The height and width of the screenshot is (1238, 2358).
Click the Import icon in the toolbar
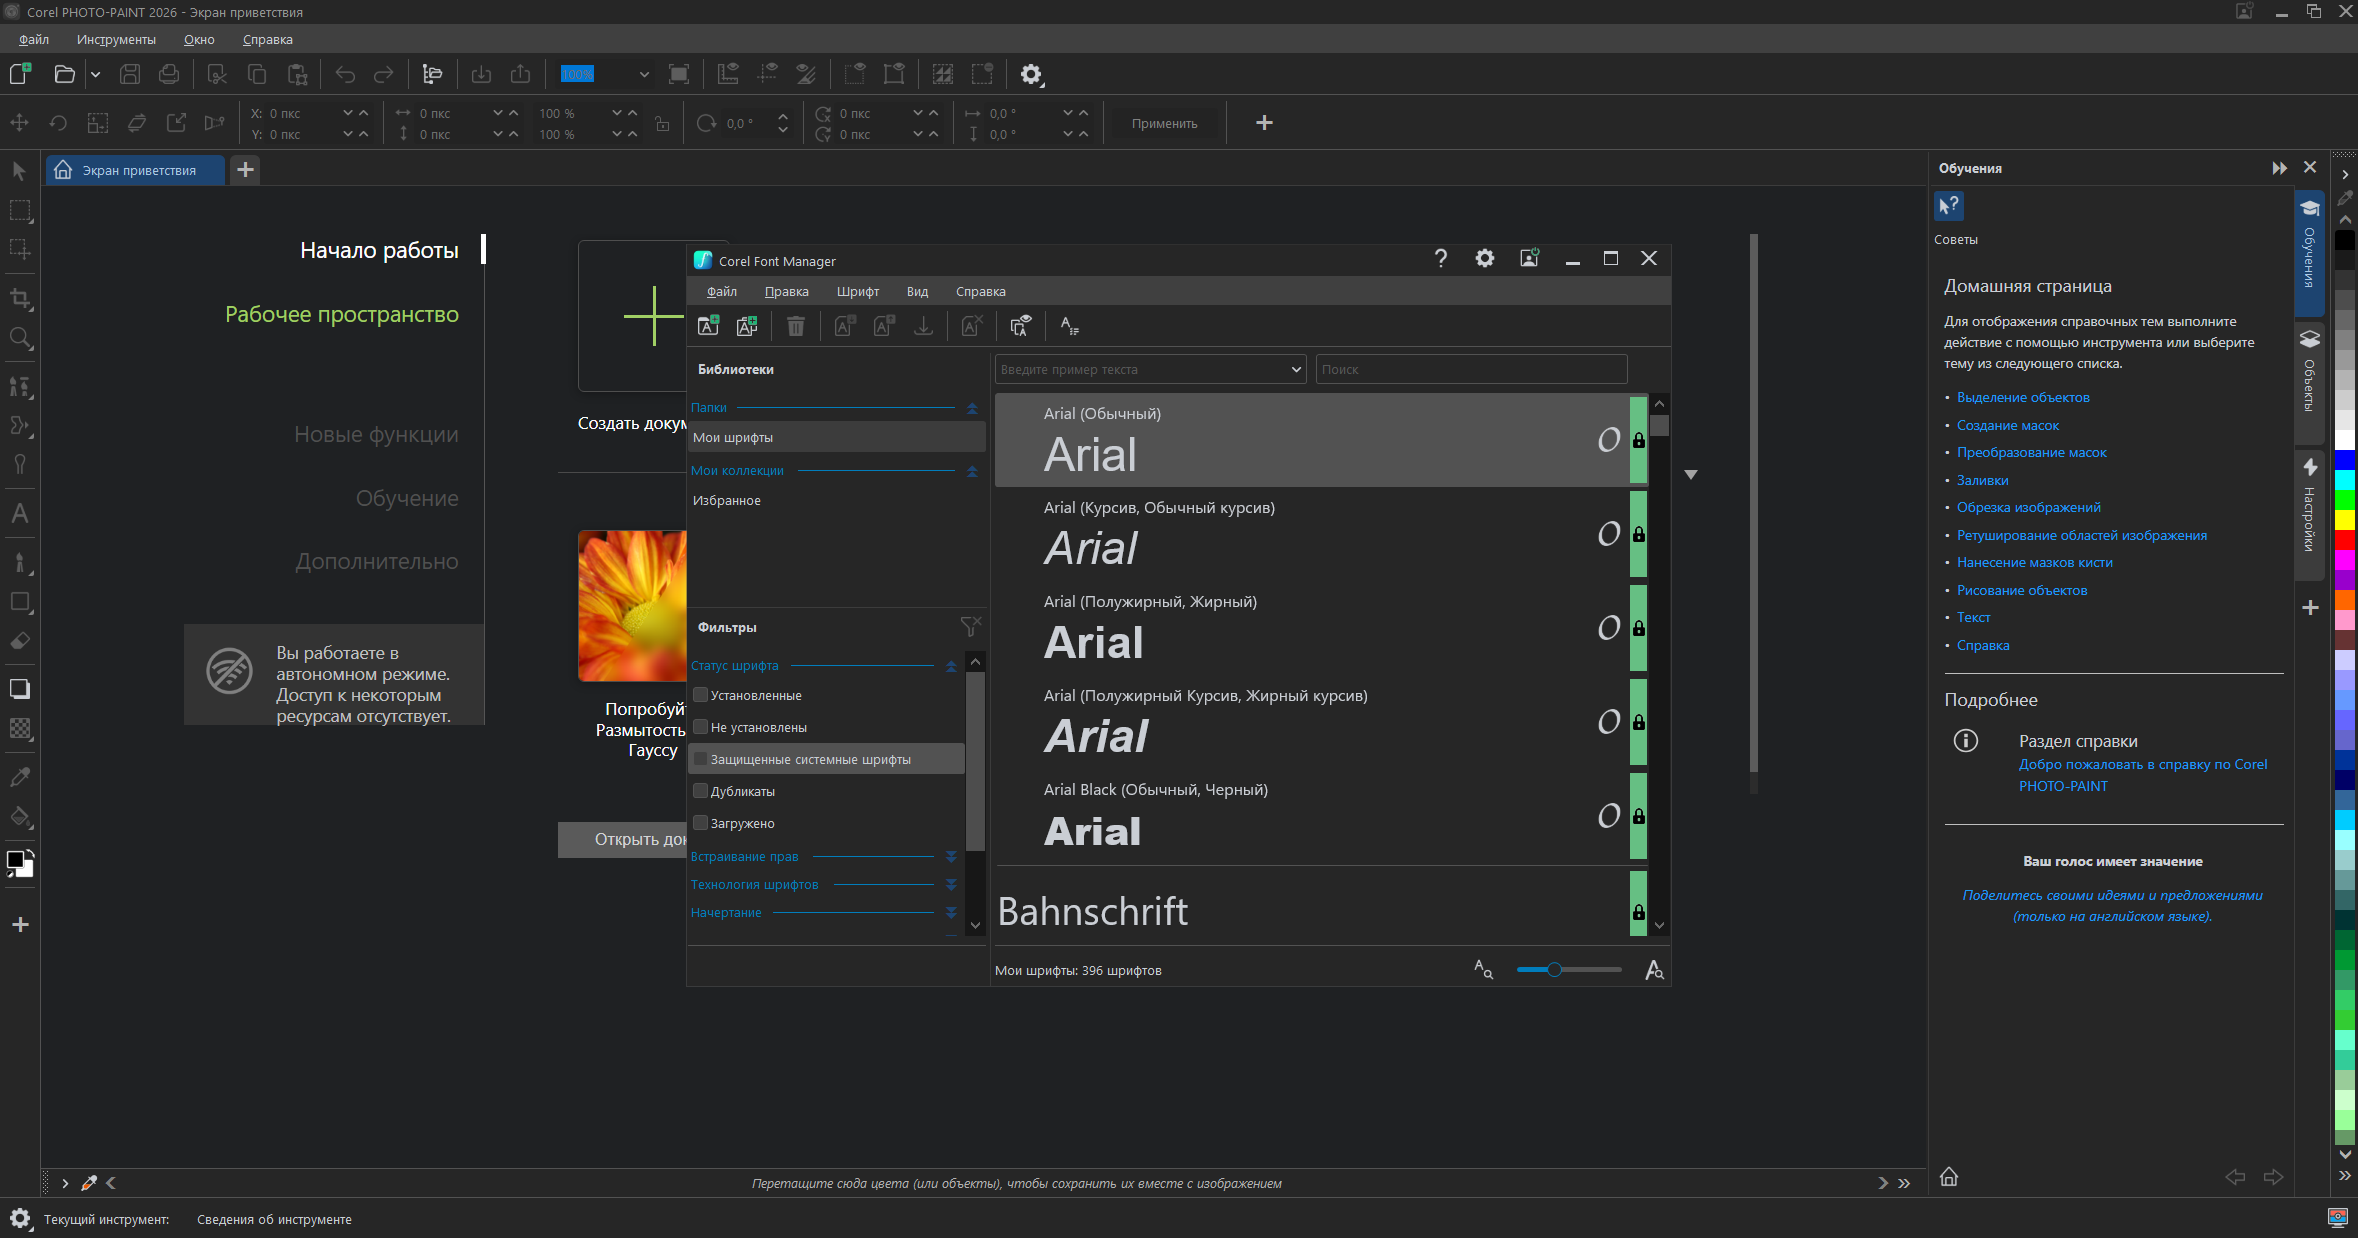tap(481, 74)
